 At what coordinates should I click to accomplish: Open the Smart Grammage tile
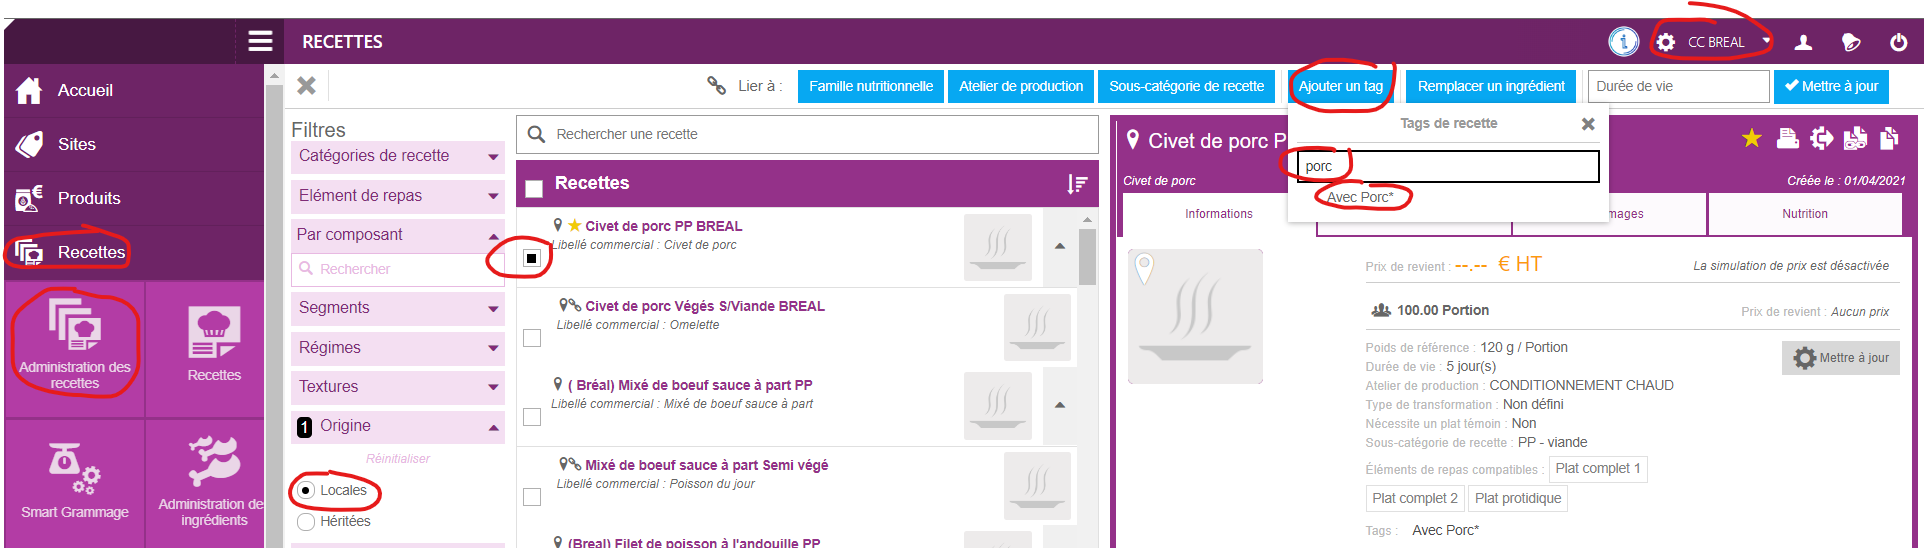coord(75,483)
